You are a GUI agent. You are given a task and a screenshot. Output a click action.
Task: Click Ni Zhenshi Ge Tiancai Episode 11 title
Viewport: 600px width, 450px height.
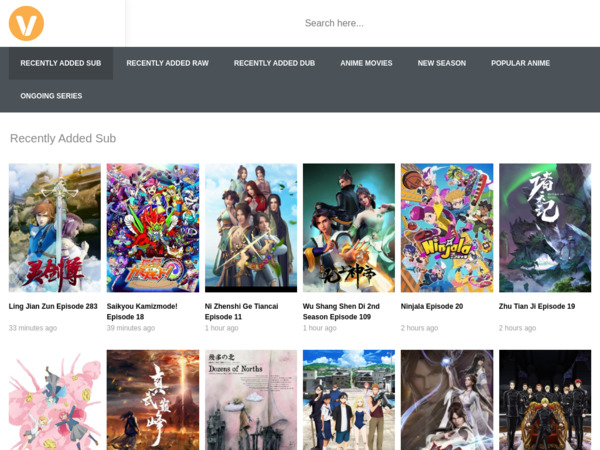[x=241, y=311]
